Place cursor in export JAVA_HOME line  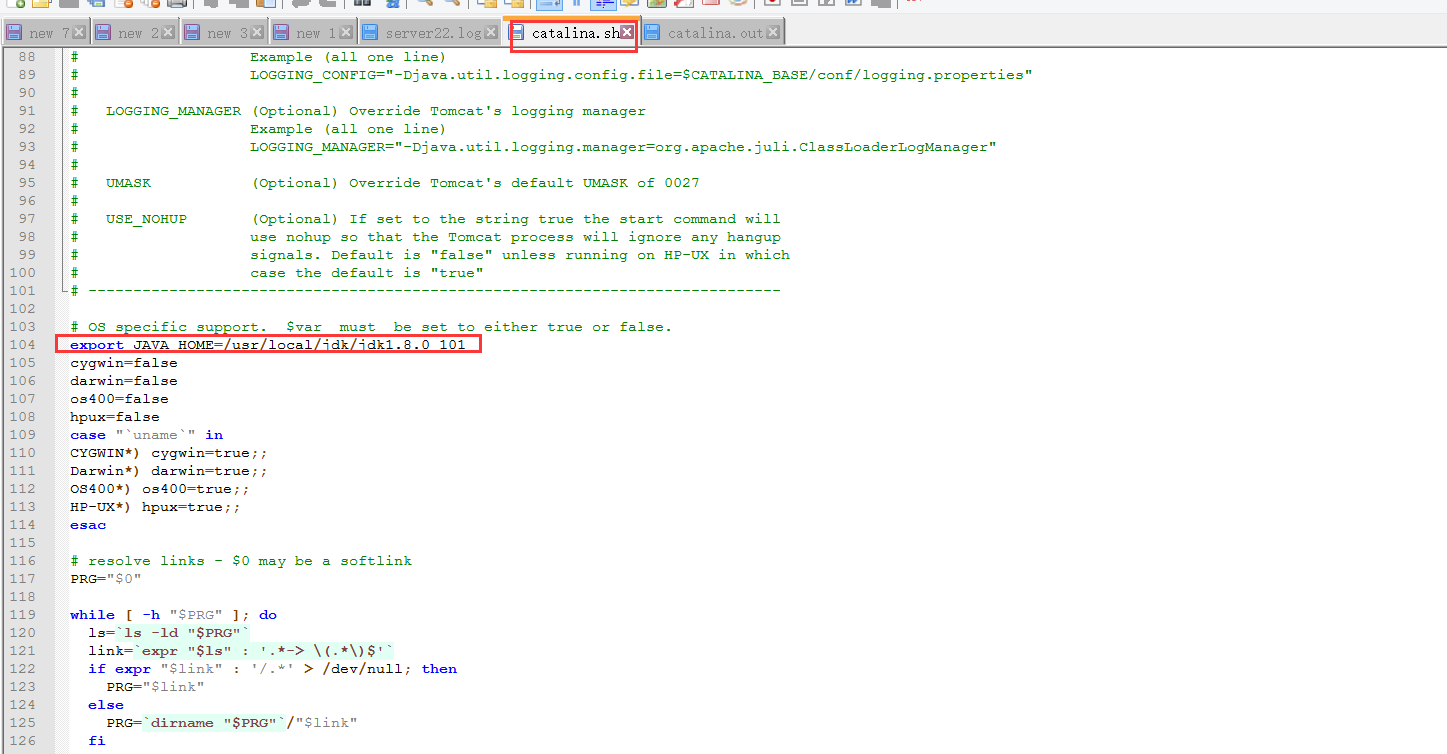point(267,345)
